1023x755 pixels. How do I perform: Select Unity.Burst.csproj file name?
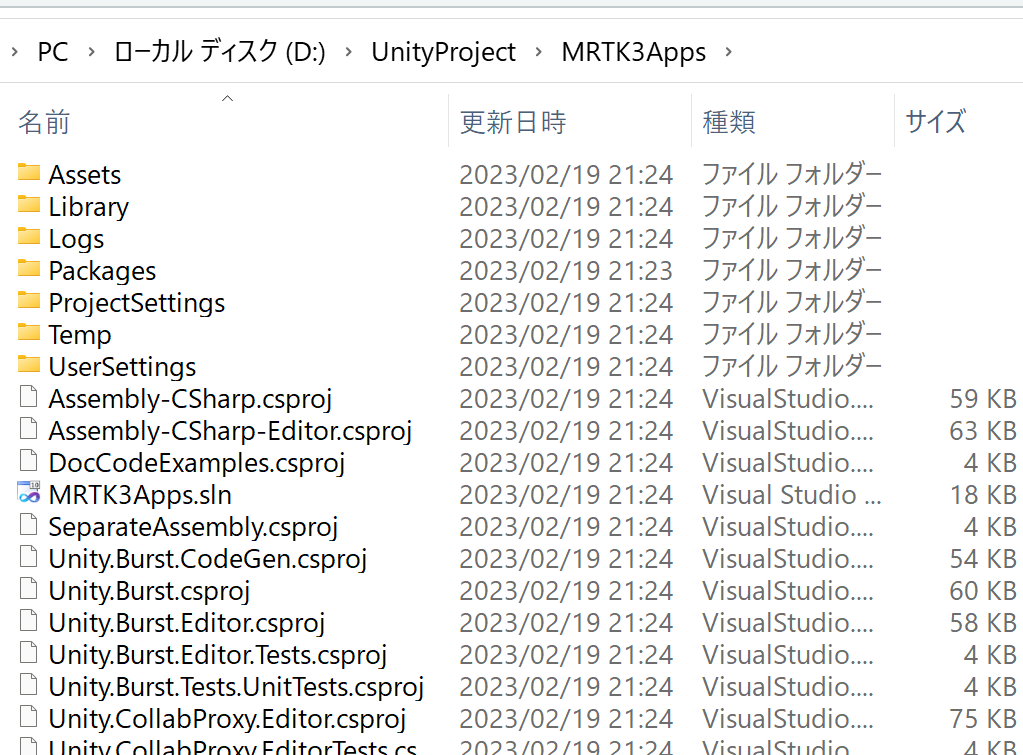[149, 591]
